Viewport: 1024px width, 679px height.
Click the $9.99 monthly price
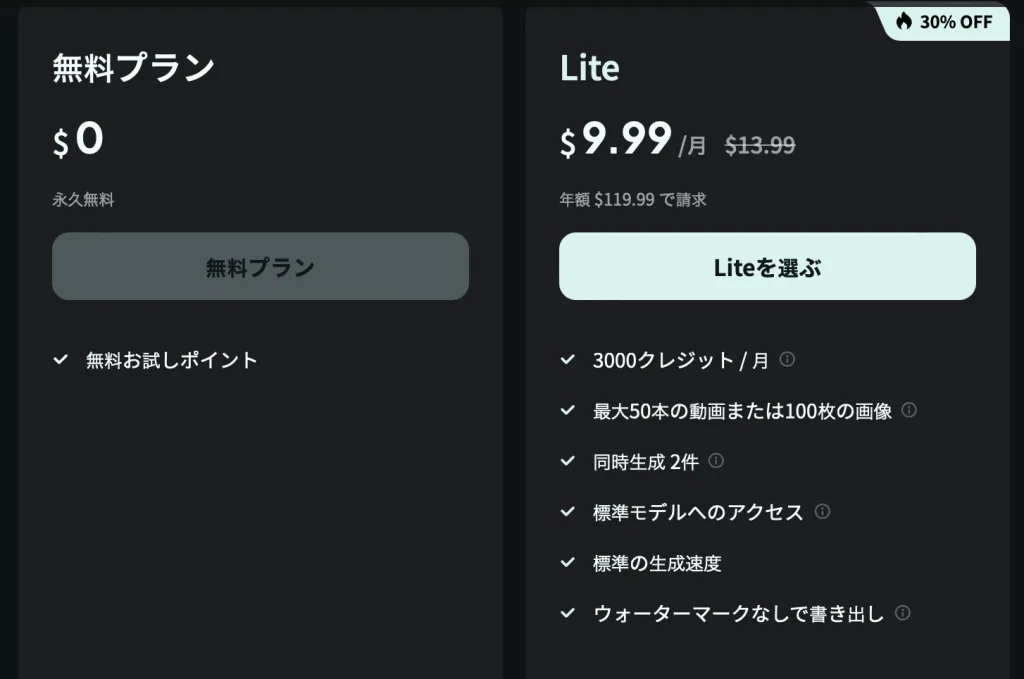[x=616, y=140]
